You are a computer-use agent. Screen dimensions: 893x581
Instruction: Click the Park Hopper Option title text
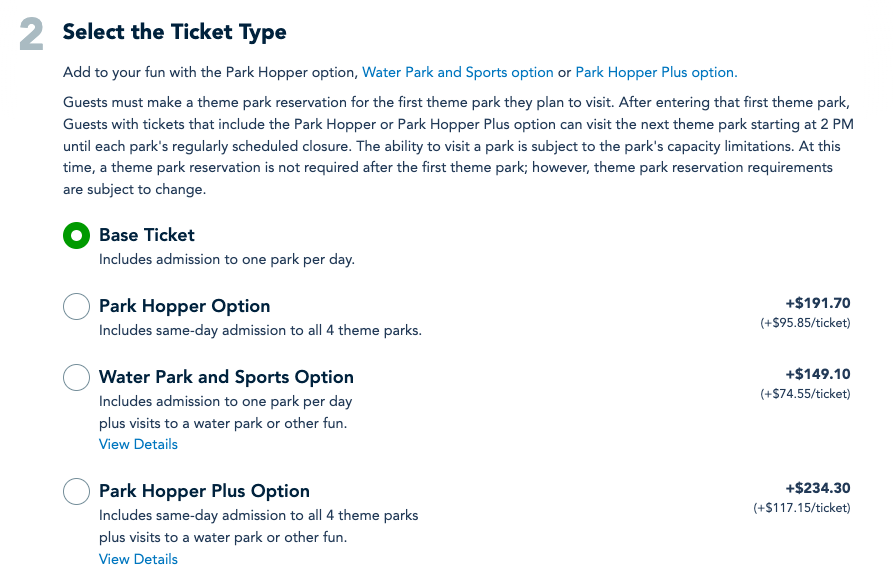(184, 306)
